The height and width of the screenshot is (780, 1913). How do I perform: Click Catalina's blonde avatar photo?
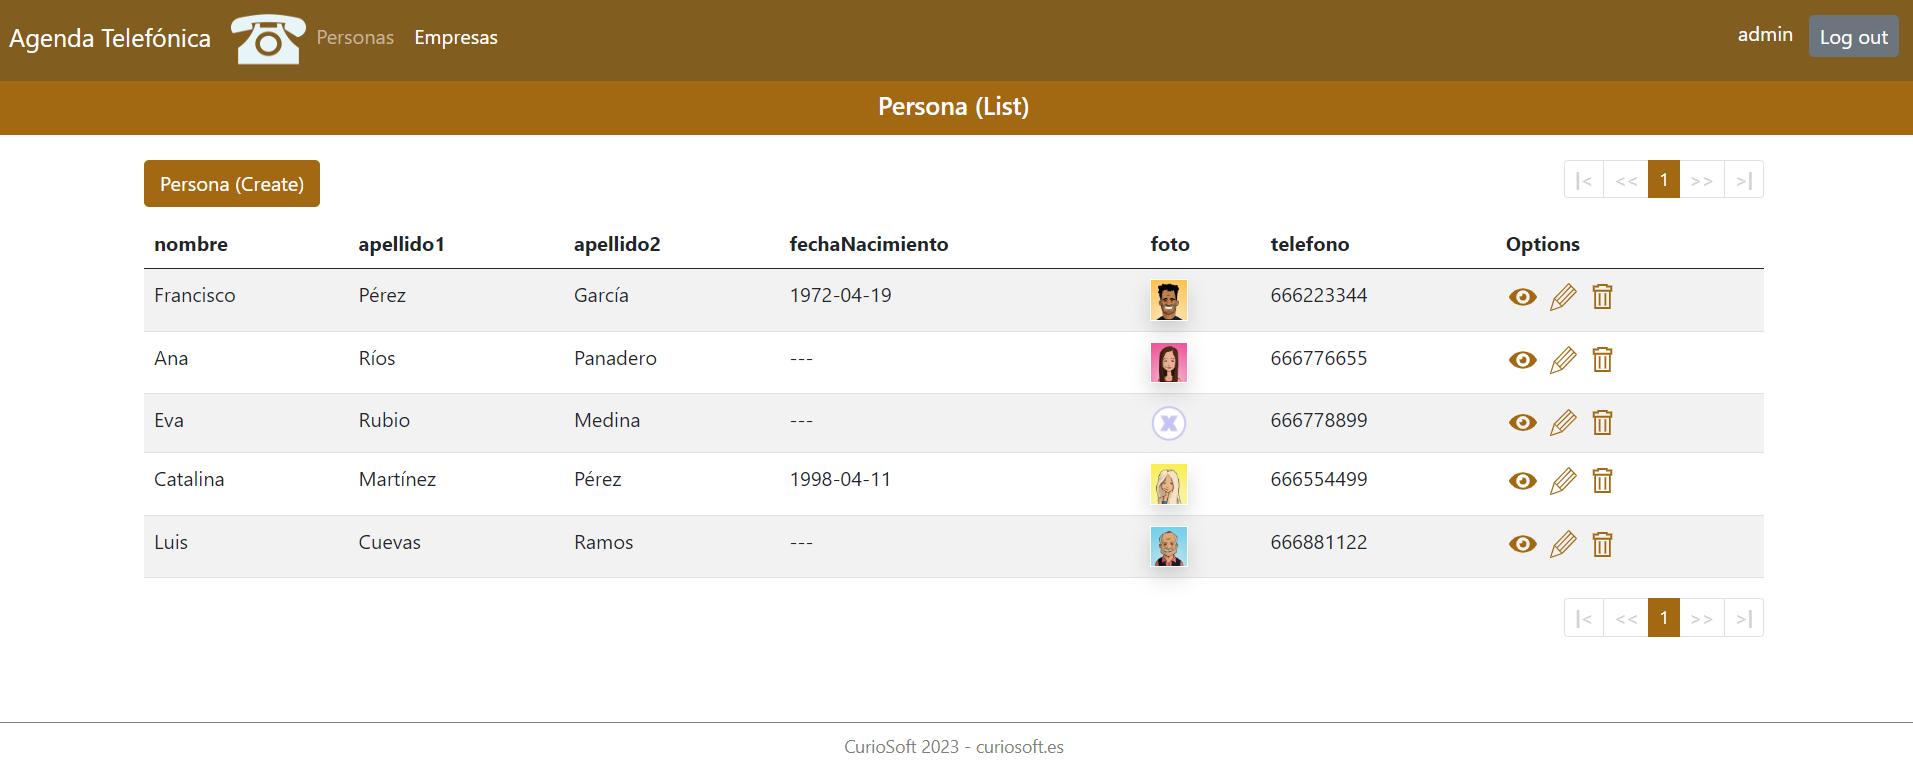(1168, 484)
